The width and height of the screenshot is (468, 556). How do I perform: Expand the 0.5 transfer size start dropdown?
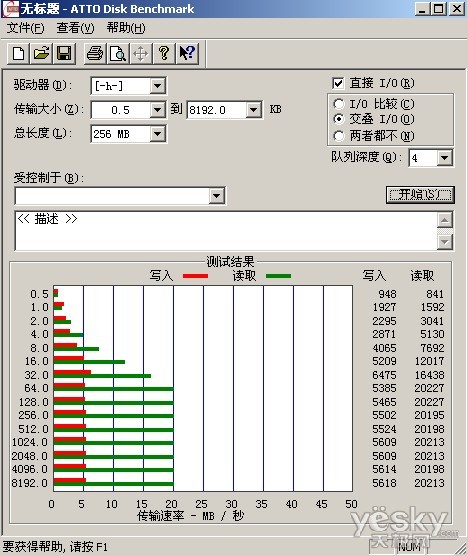click(x=157, y=110)
